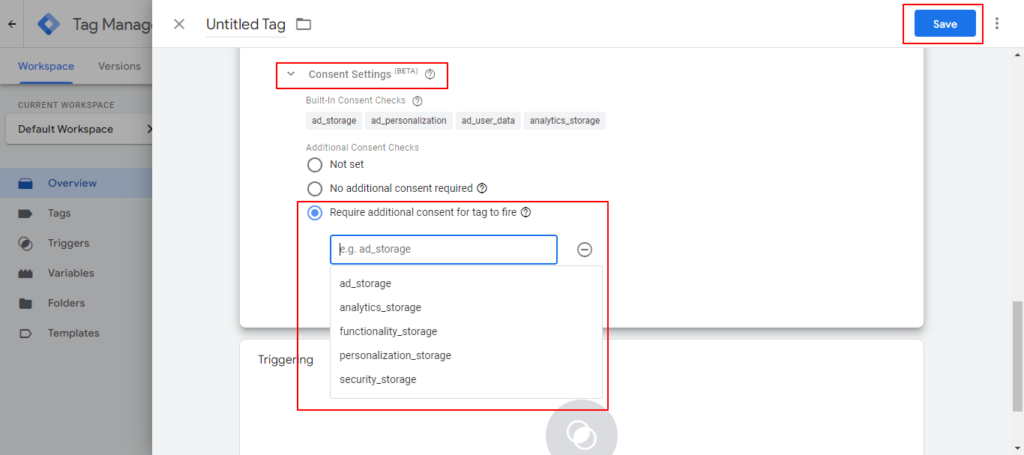Click the Untitled Tag name field
Screen dimensions: 1024x455
(x=245, y=24)
